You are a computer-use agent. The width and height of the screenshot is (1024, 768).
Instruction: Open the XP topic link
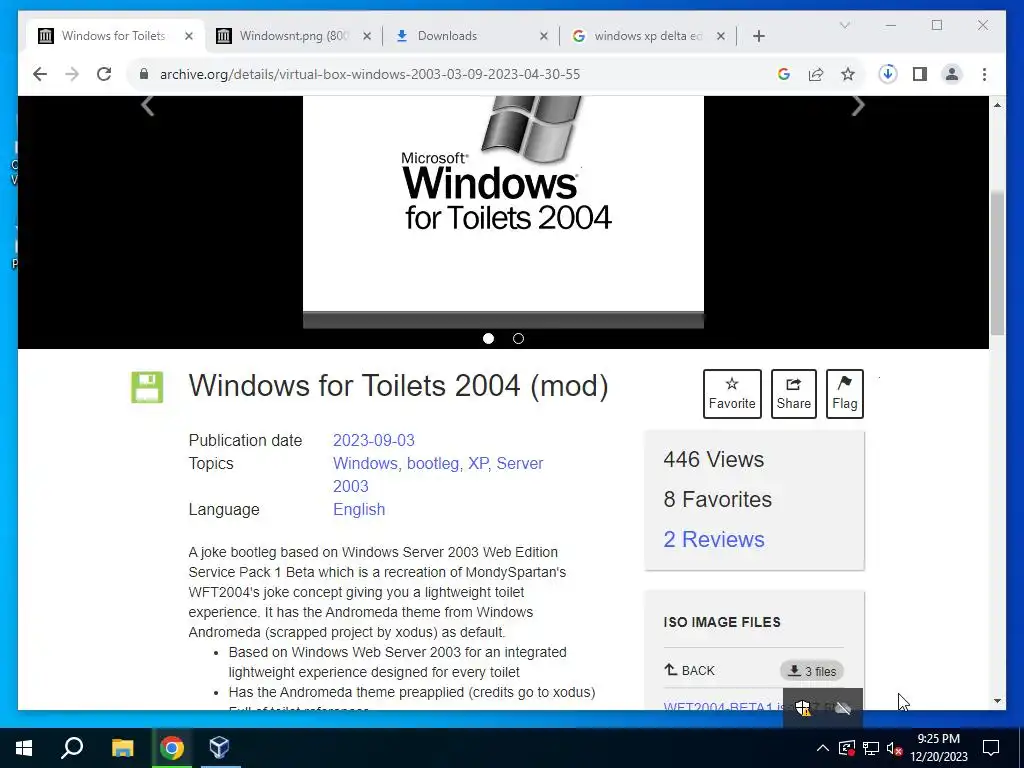(x=479, y=464)
